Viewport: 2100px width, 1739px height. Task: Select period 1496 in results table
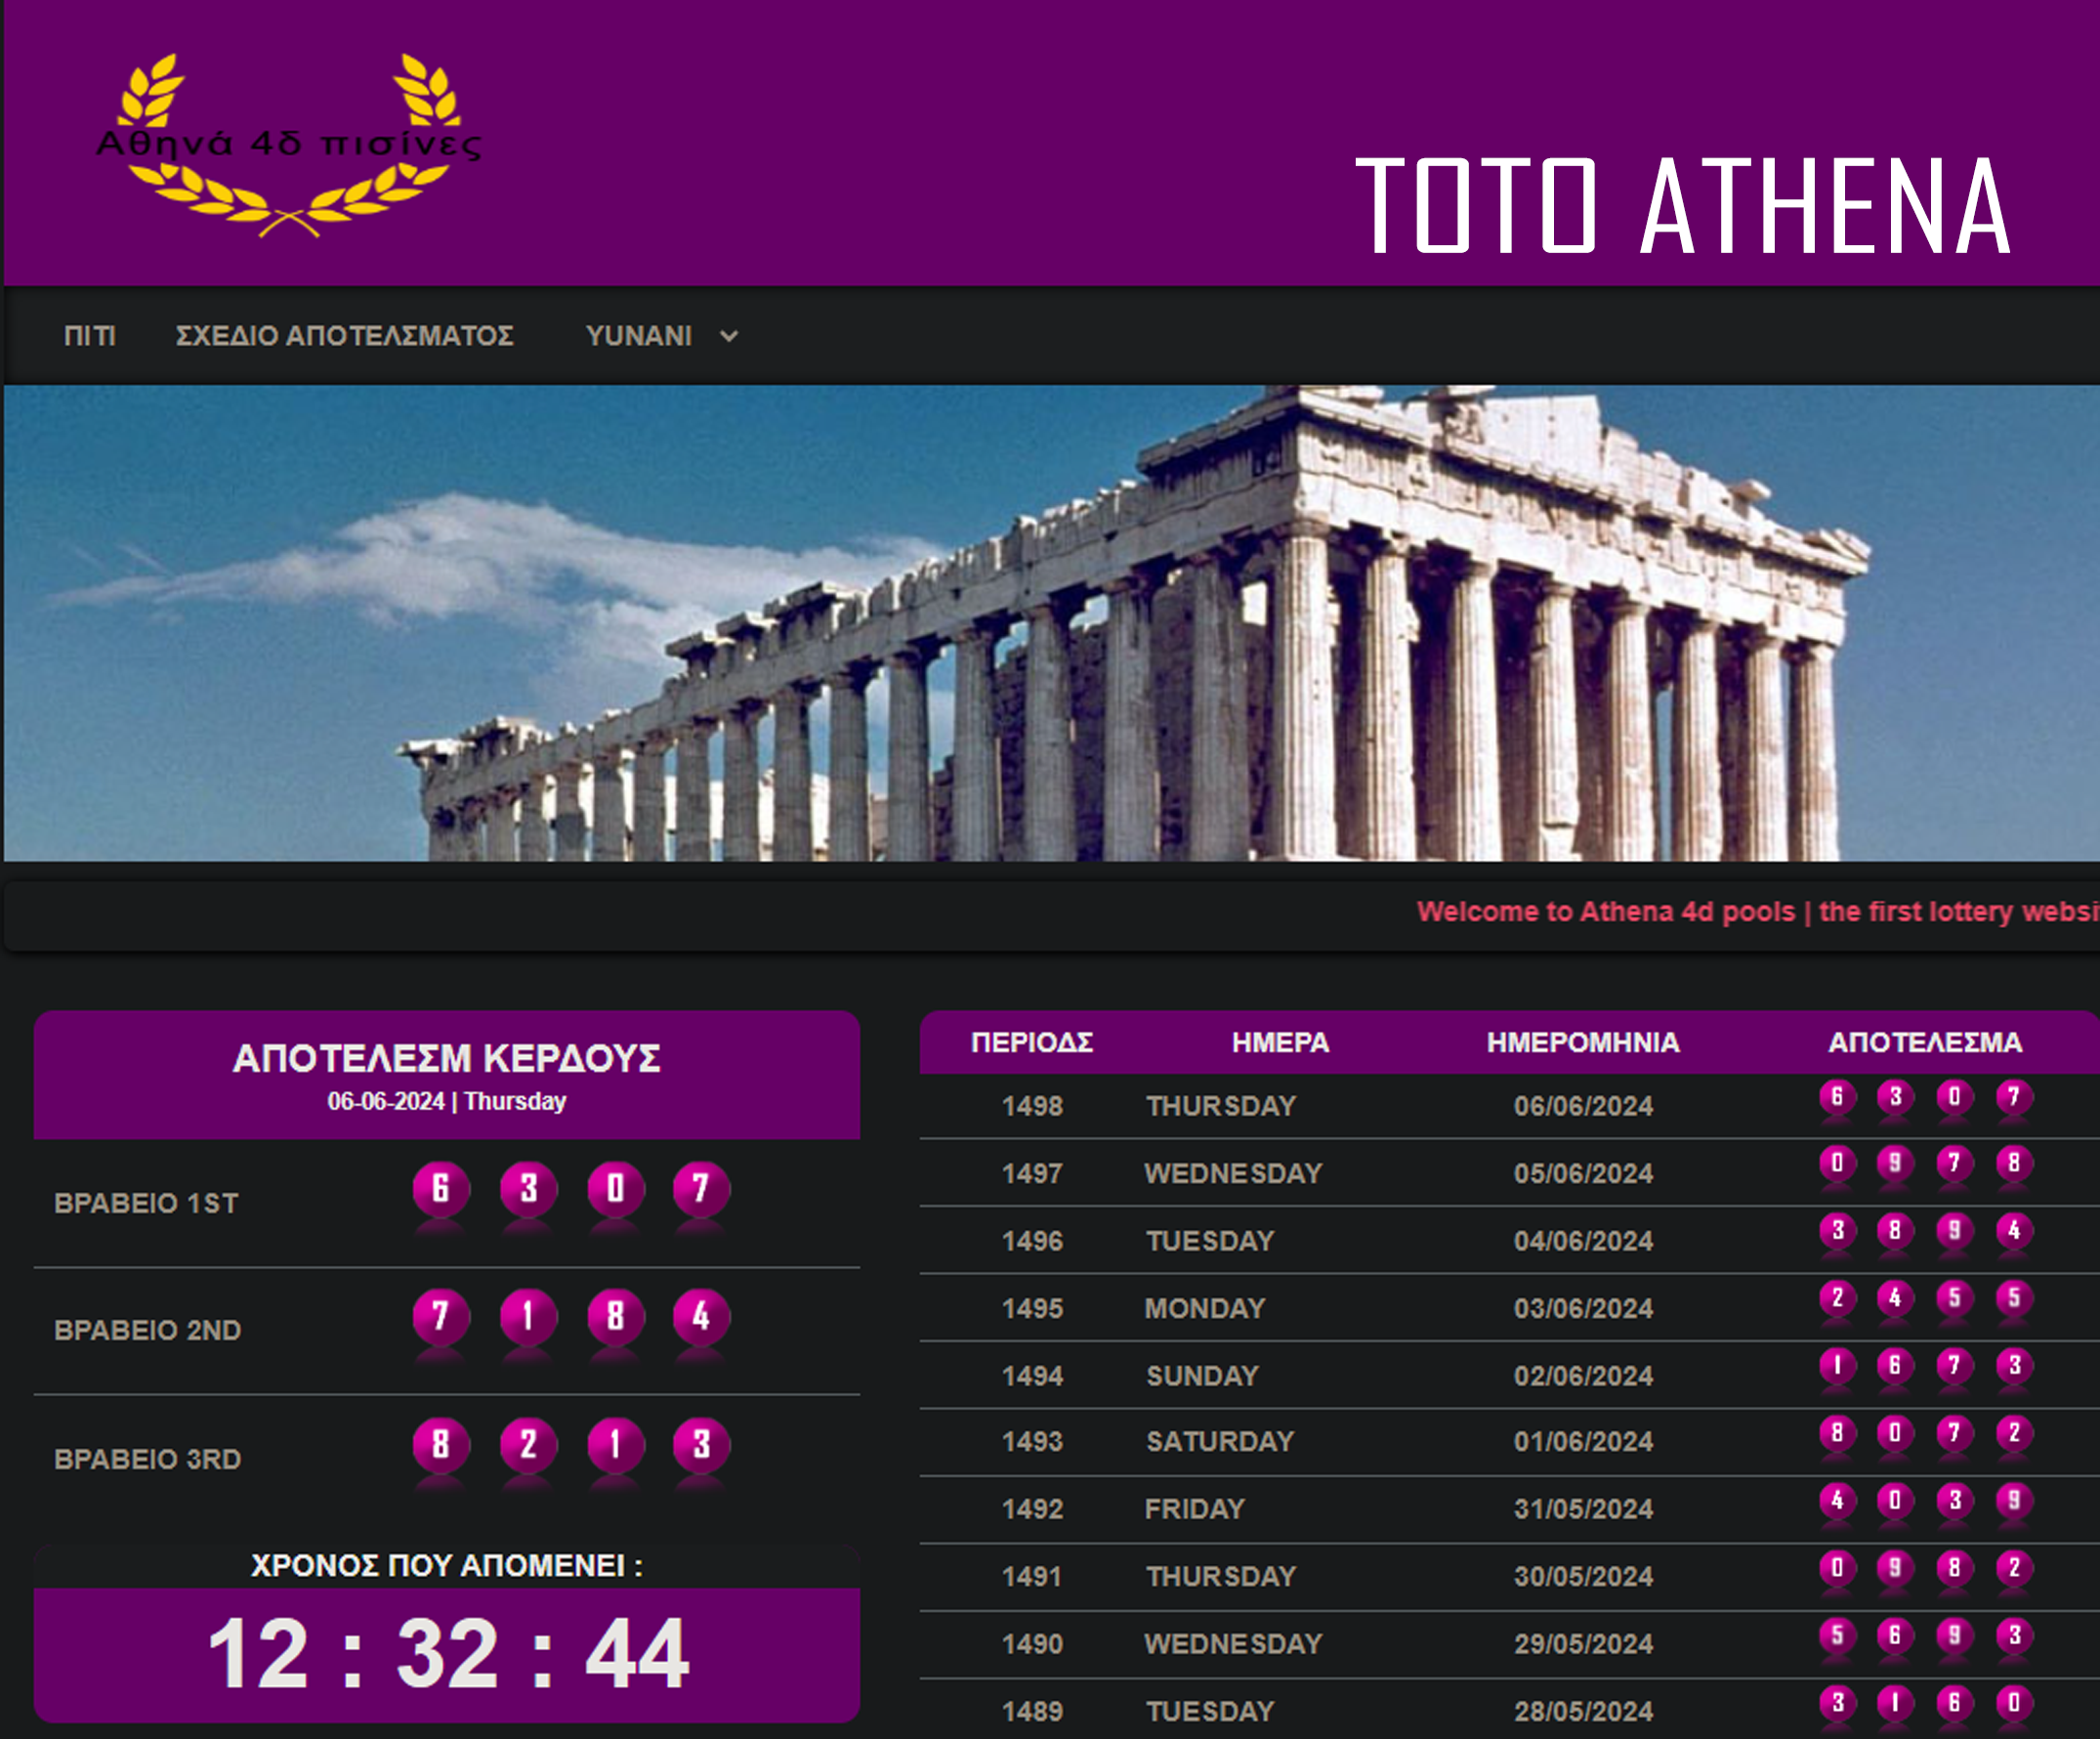[x=1032, y=1241]
